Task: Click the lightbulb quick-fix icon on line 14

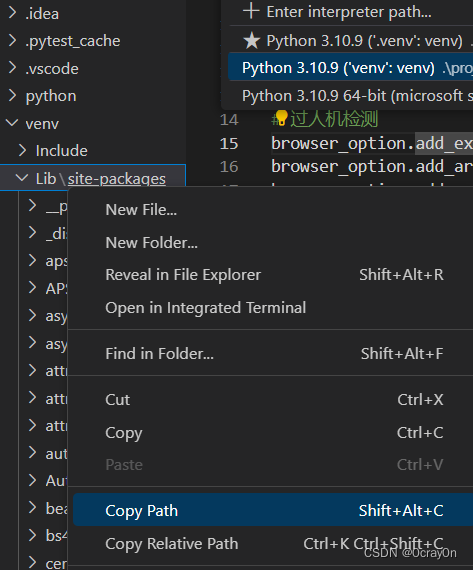Action: pyautogui.click(x=281, y=119)
